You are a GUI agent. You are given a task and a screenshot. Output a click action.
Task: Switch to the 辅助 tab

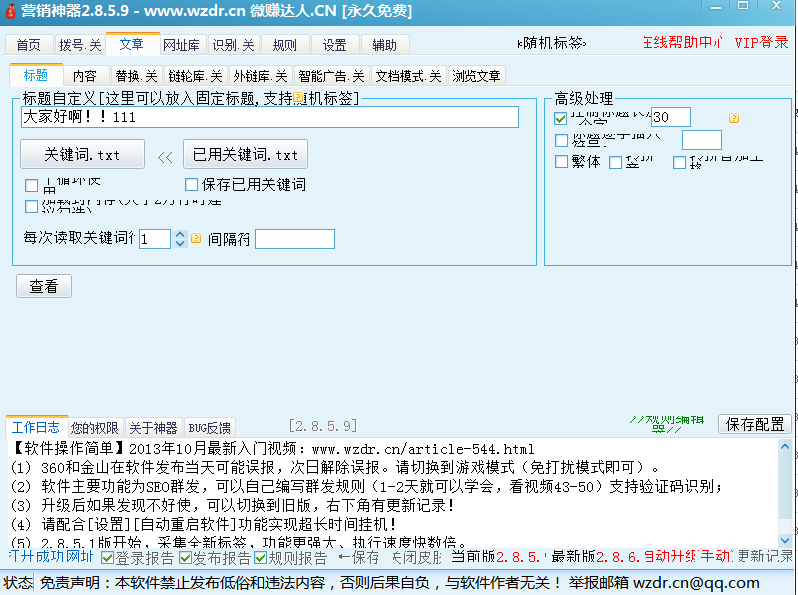[x=384, y=45]
